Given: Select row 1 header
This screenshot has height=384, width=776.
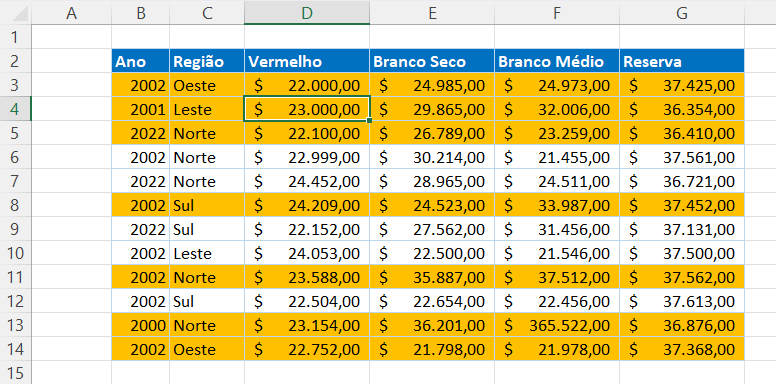Looking at the screenshot, I should (16, 37).
